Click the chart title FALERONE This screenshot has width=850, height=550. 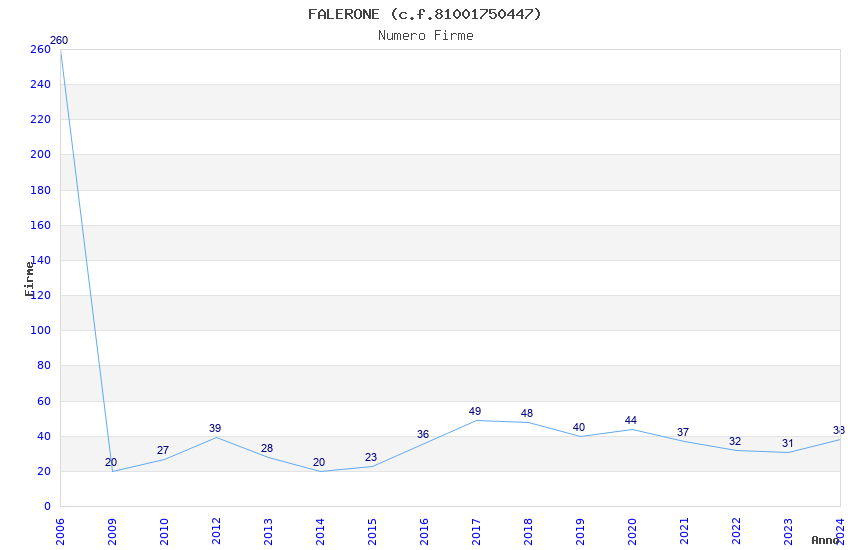click(x=344, y=15)
